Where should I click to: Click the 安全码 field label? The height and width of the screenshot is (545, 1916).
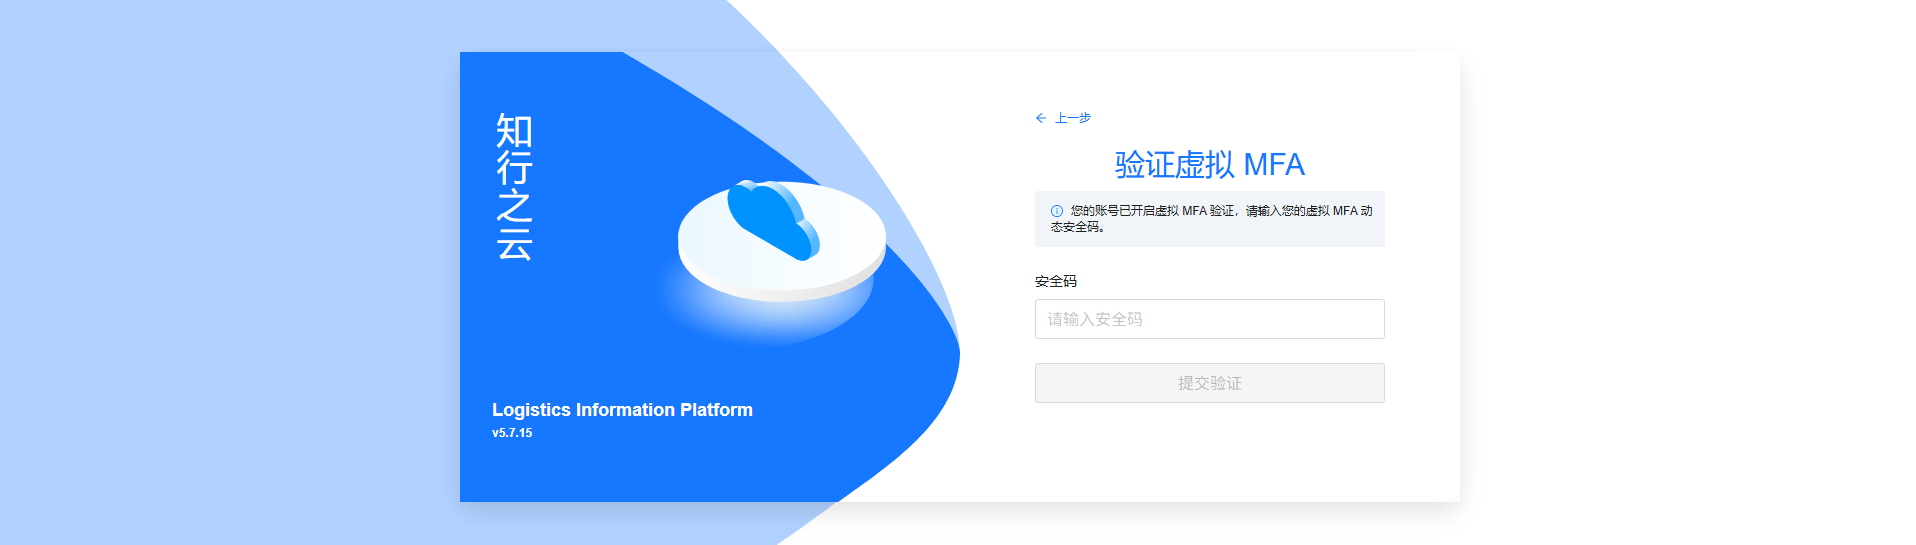pyautogui.click(x=1056, y=281)
